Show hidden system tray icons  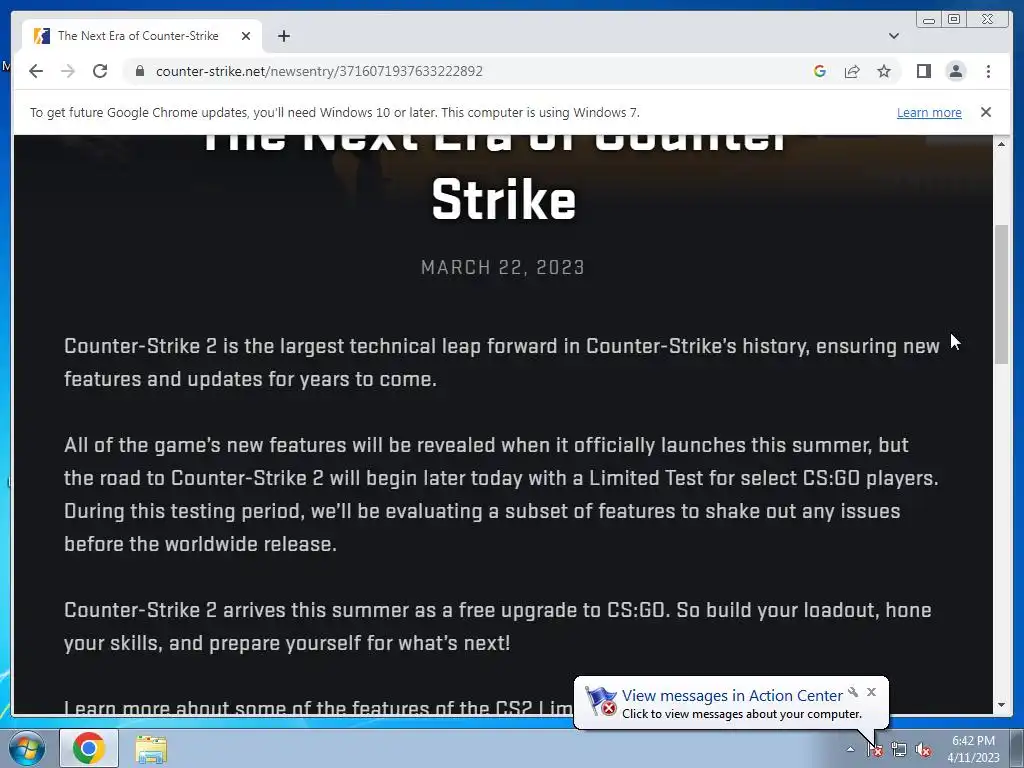pos(850,749)
